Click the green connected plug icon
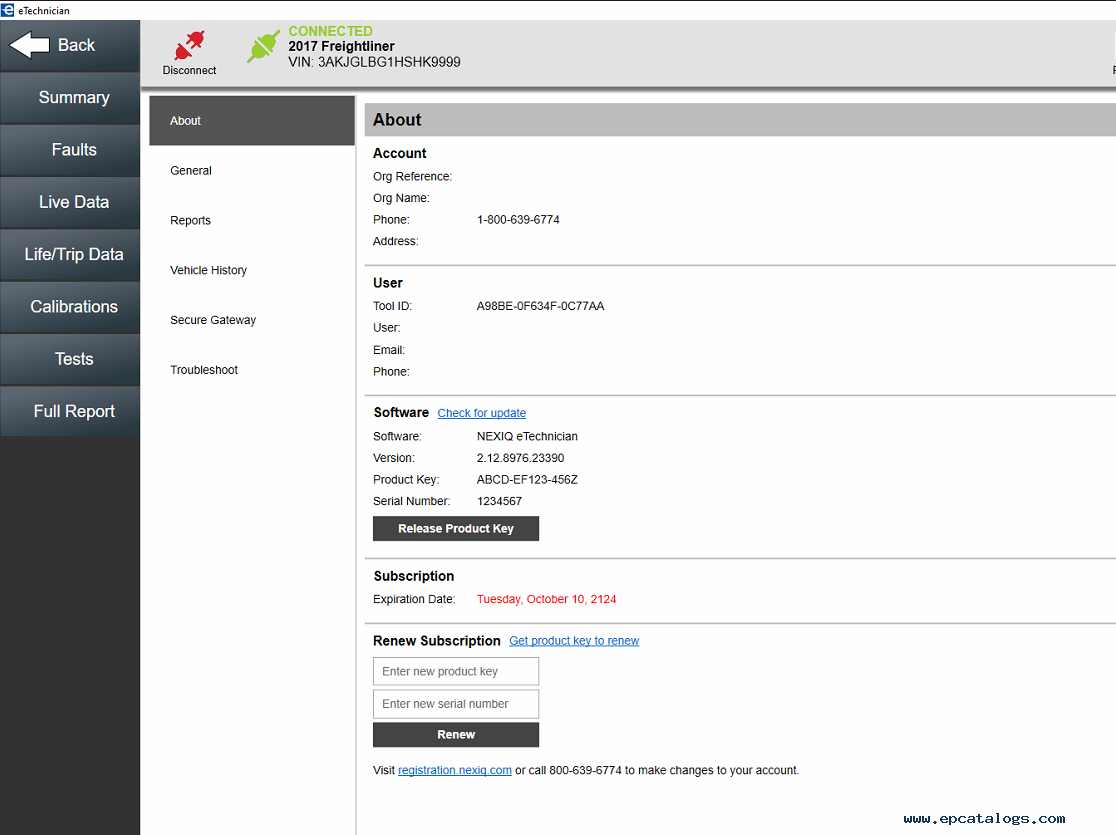This screenshot has height=835, width=1116. [263, 46]
